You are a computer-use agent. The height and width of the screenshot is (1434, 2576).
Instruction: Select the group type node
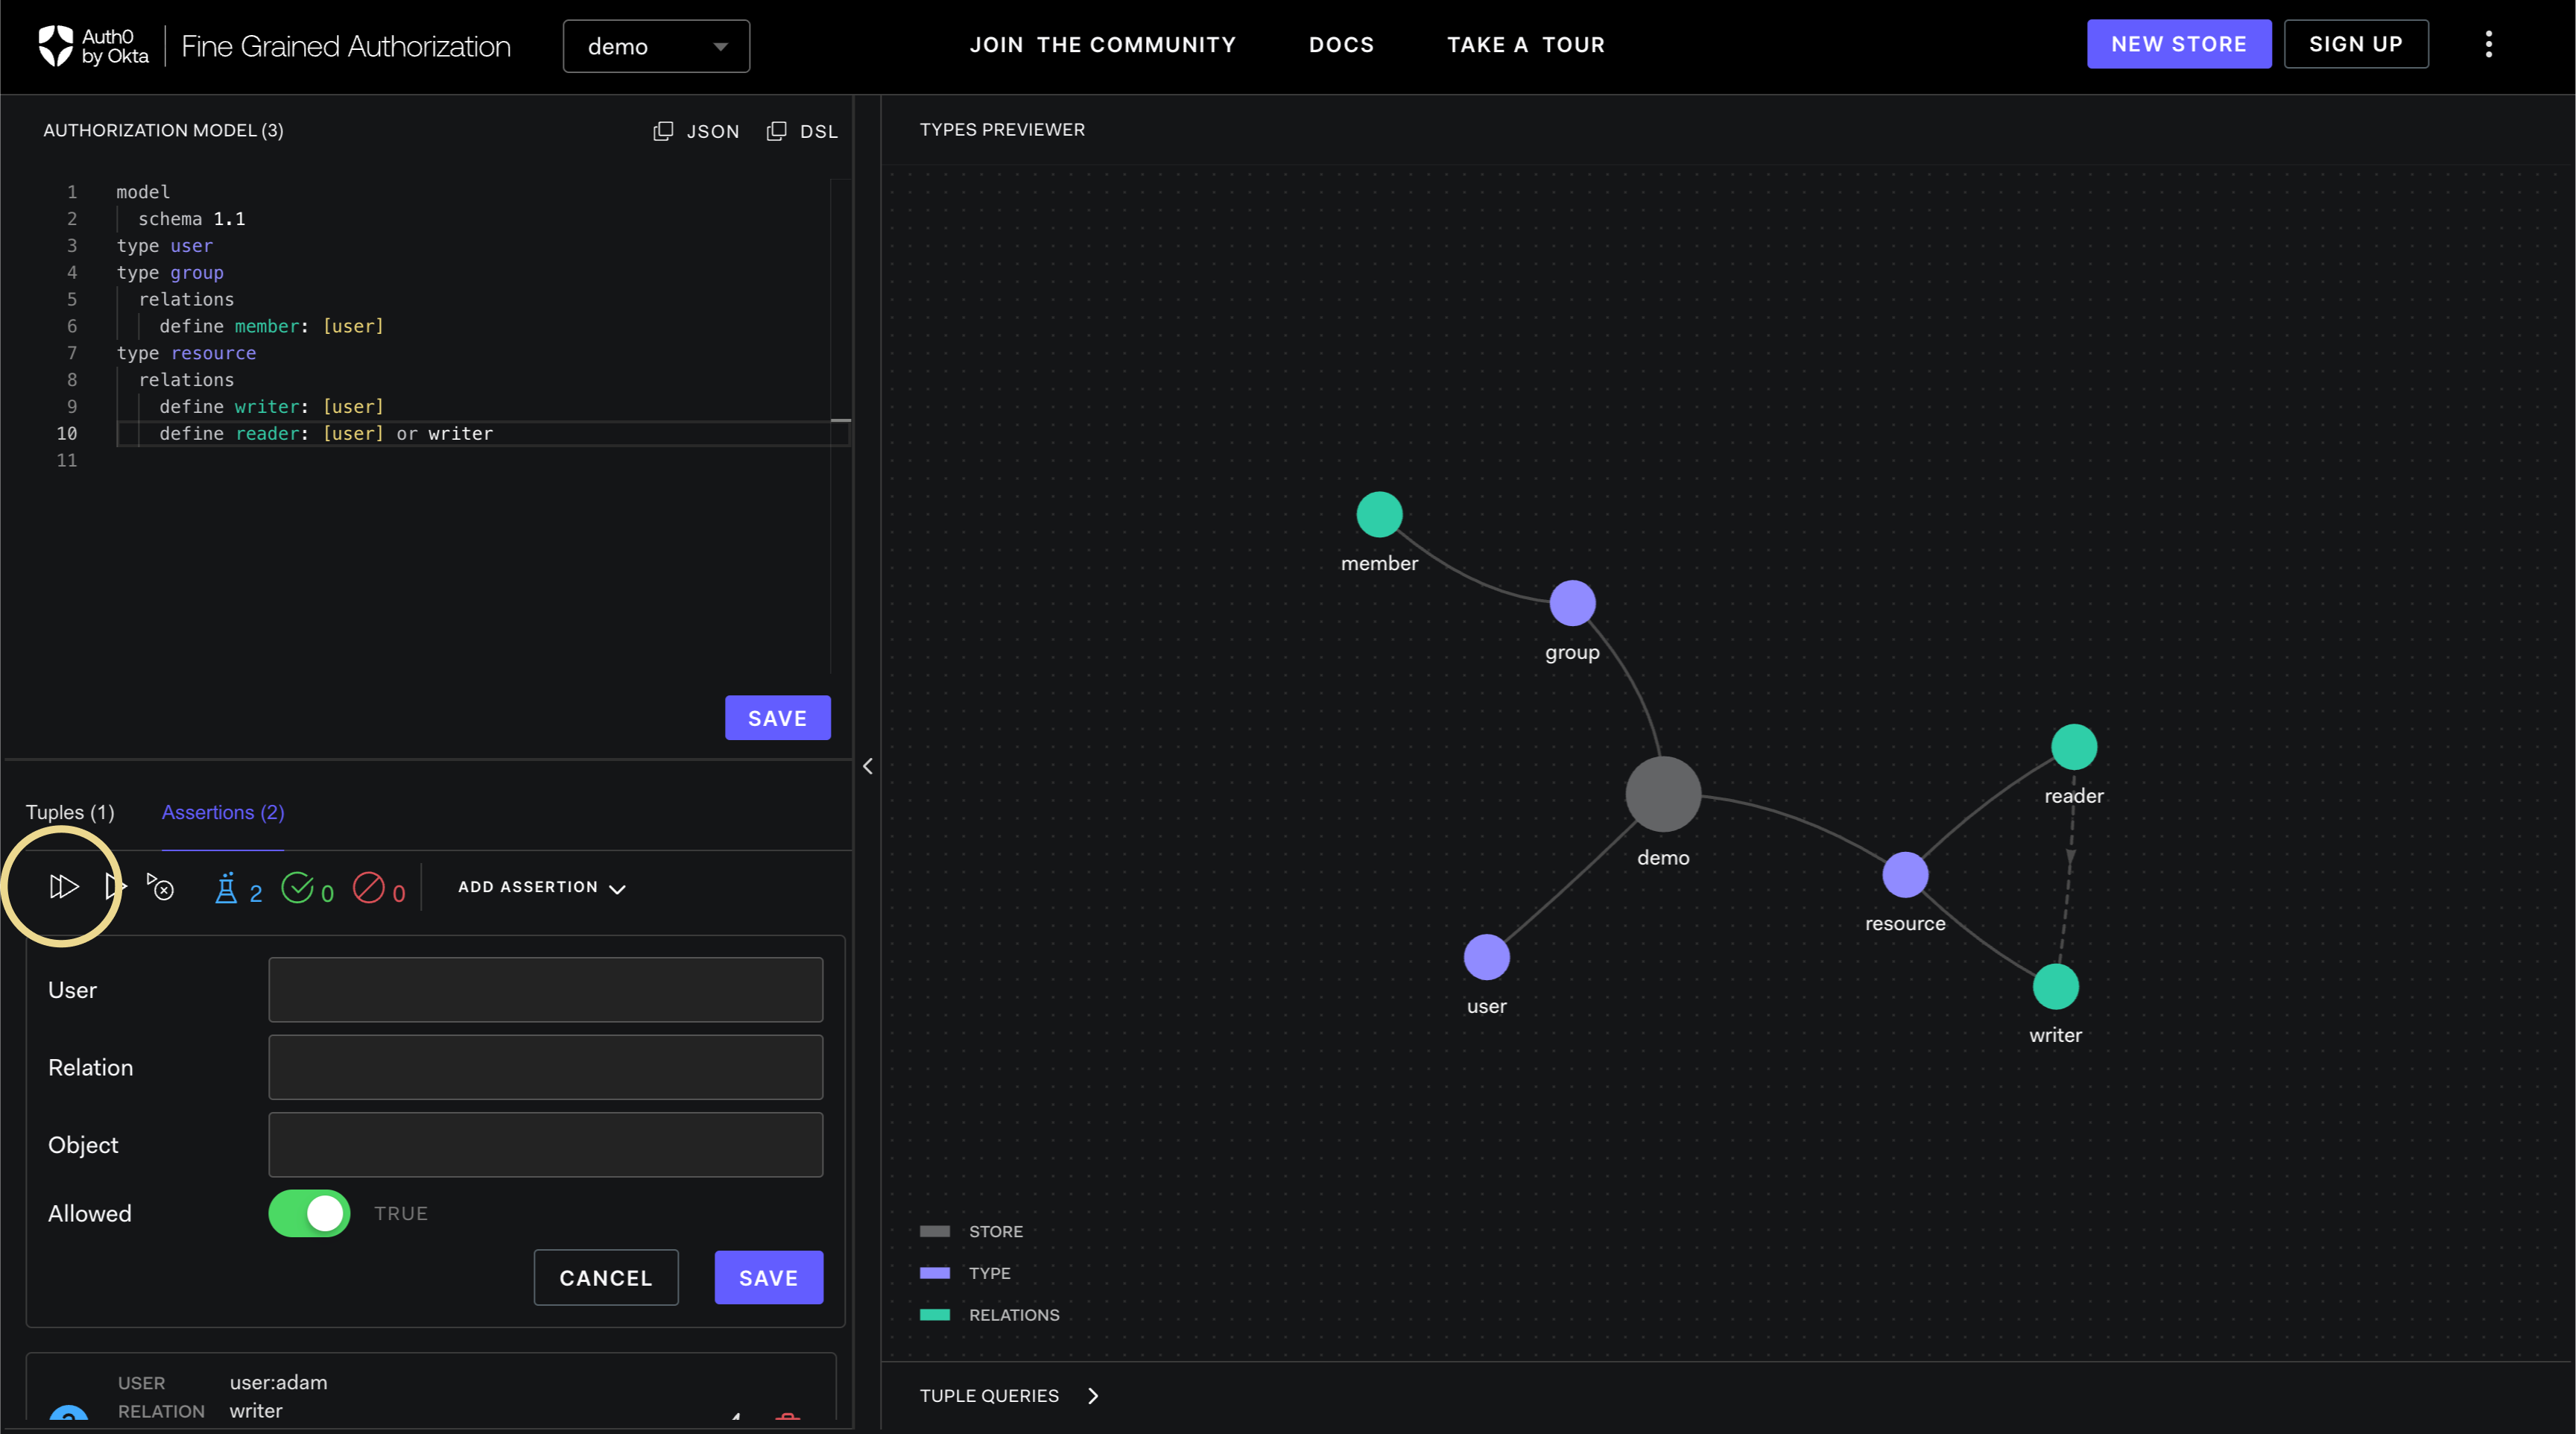point(1572,603)
